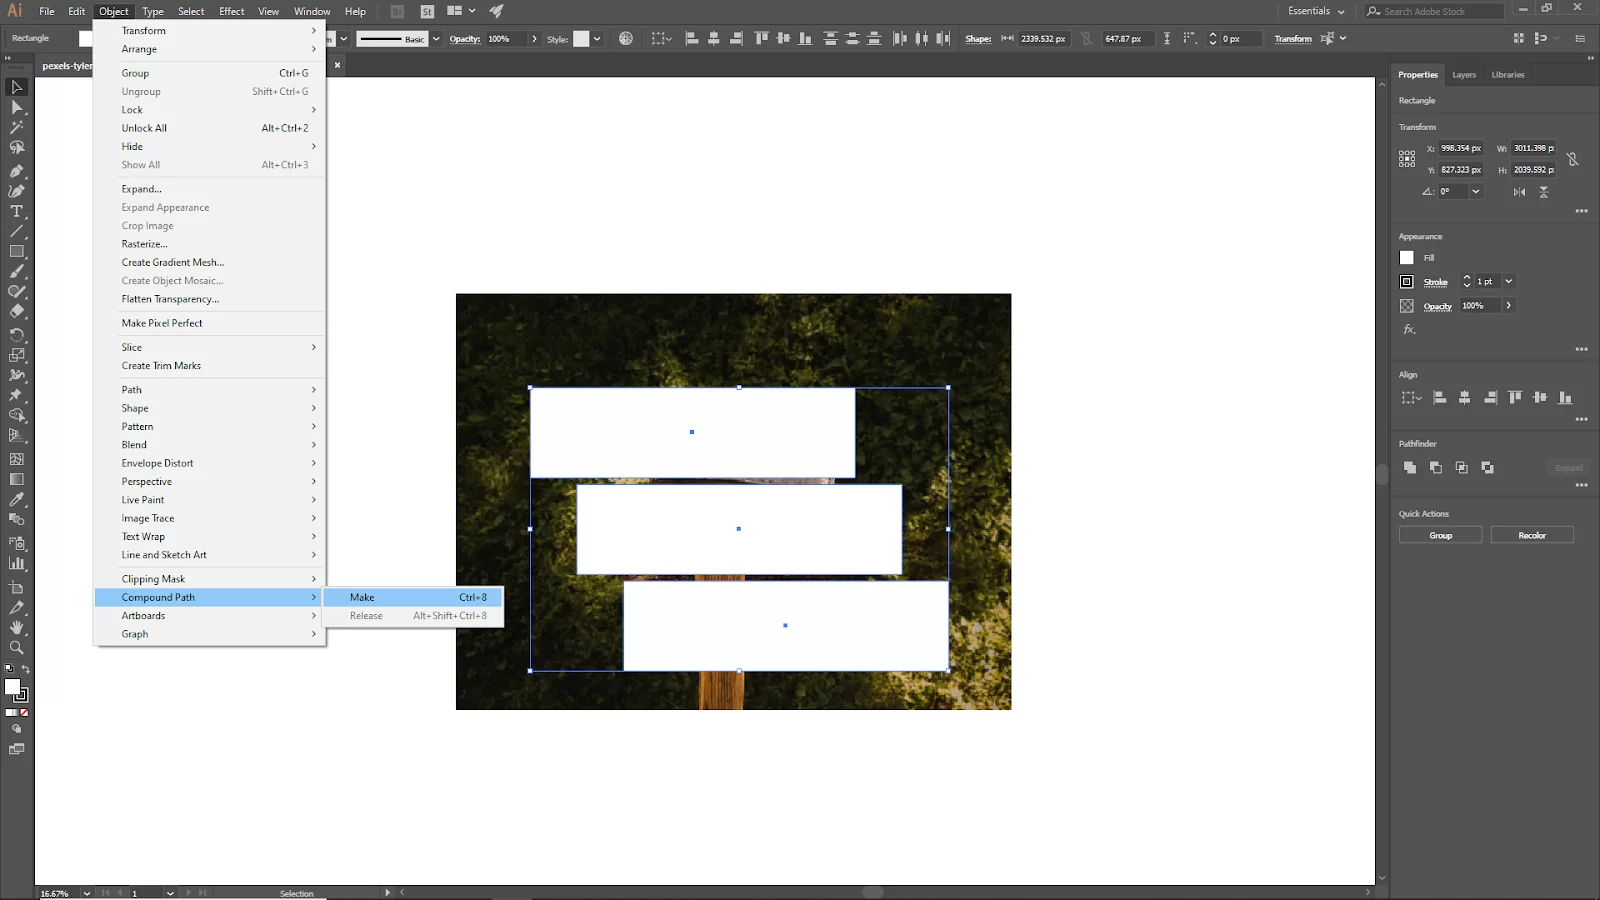The height and width of the screenshot is (900, 1600).
Task: Click the Recolor button
Action: pyautogui.click(x=1532, y=535)
